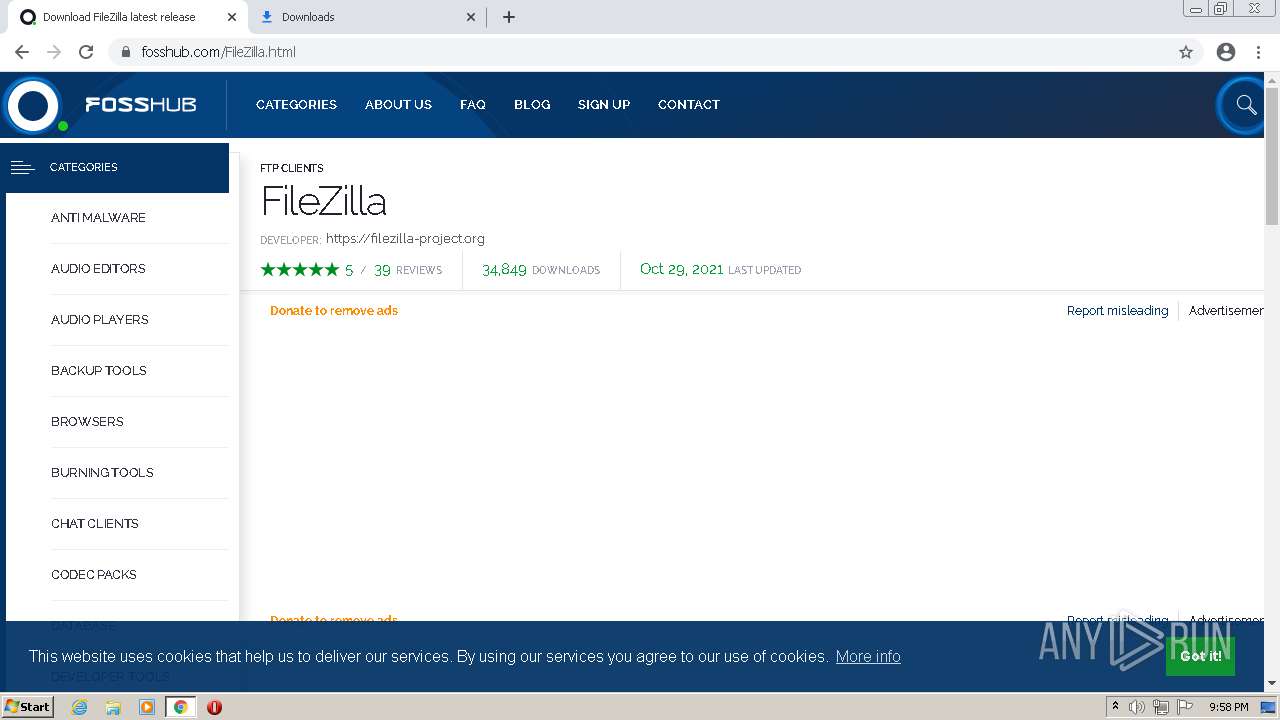This screenshot has width=1280, height=720.
Task: Click the taskbar clock showing 9:58 PM
Action: coord(1228,707)
